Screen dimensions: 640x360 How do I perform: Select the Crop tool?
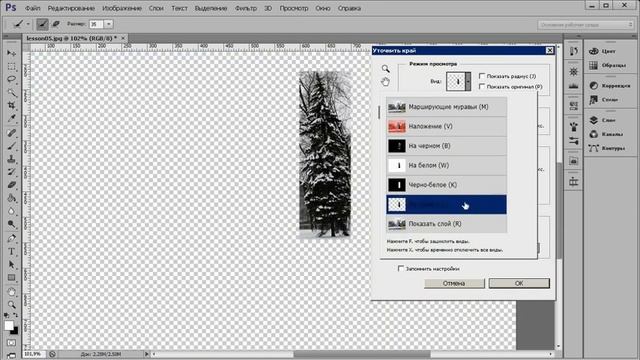pyautogui.click(x=11, y=106)
